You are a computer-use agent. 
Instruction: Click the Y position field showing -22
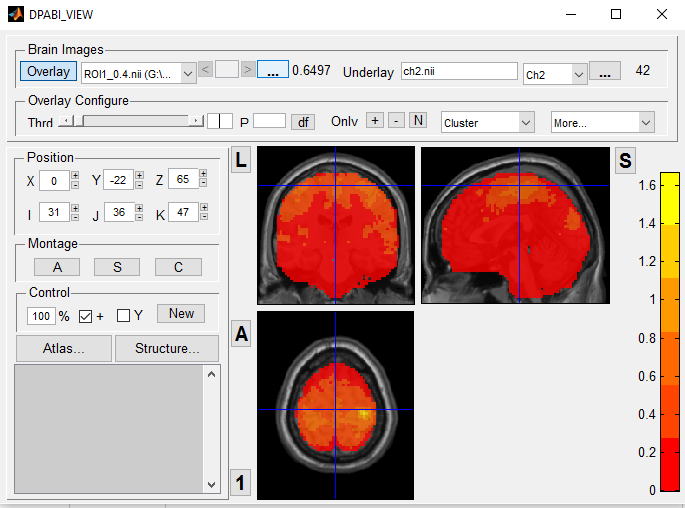coord(118,180)
